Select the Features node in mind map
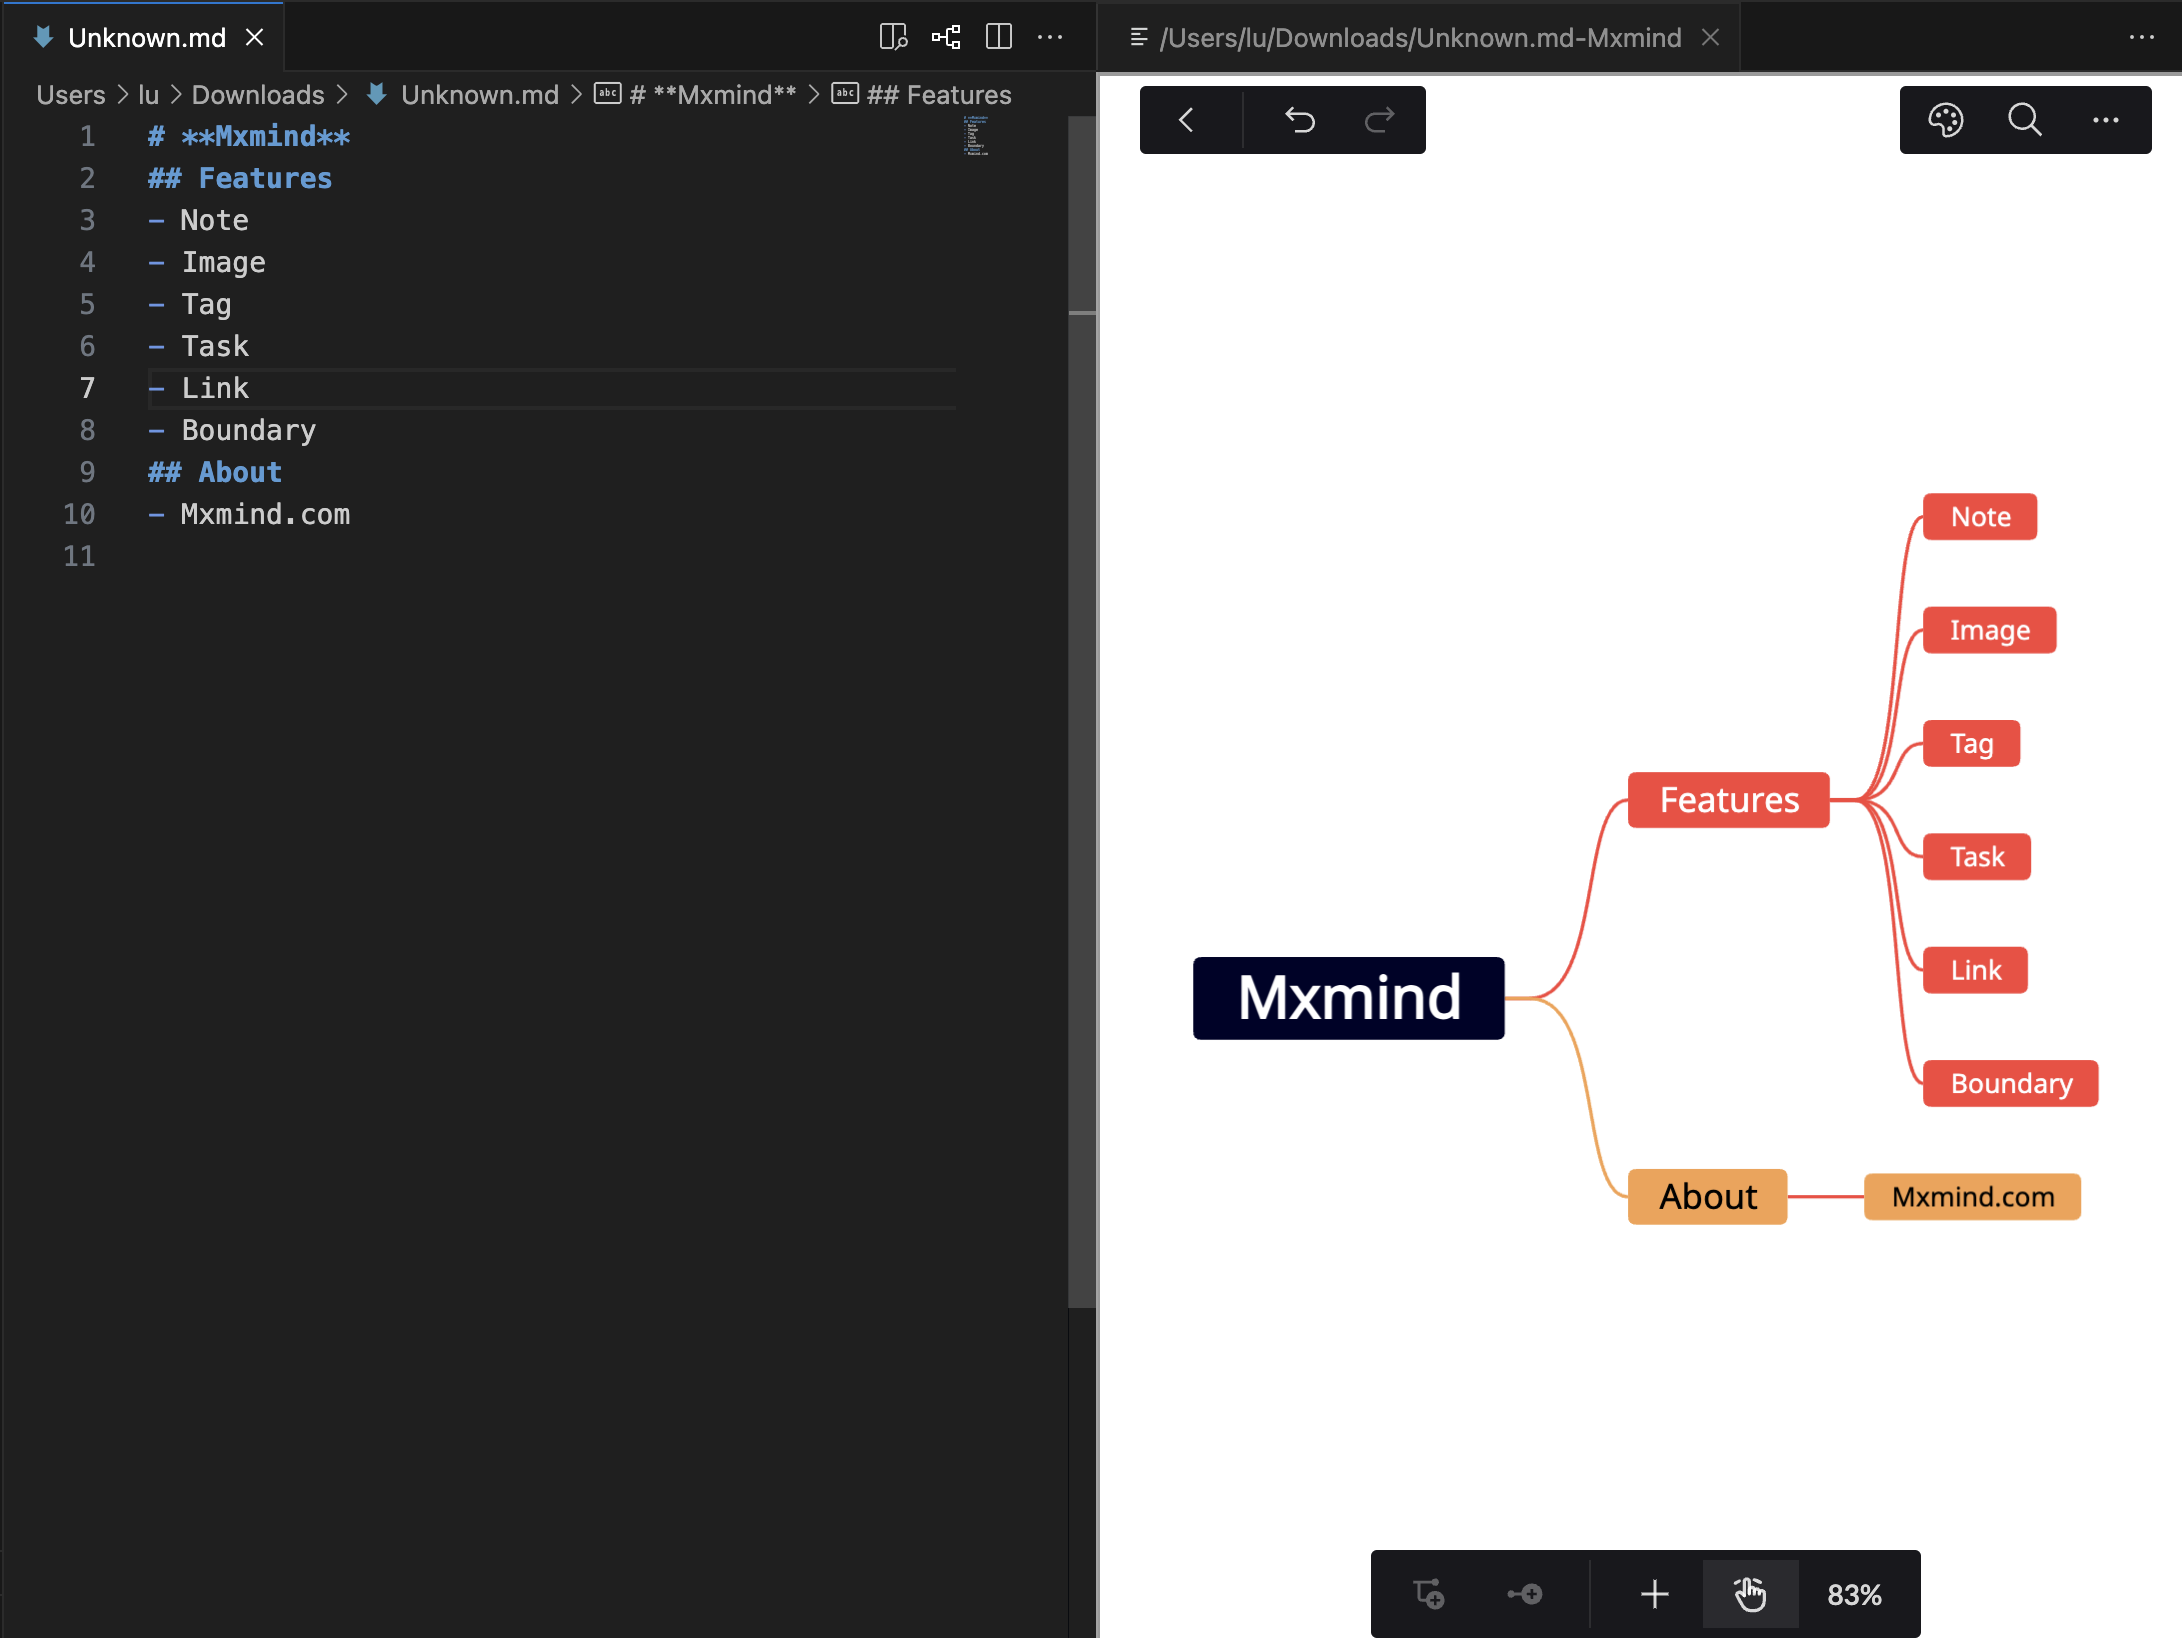 [1729, 800]
